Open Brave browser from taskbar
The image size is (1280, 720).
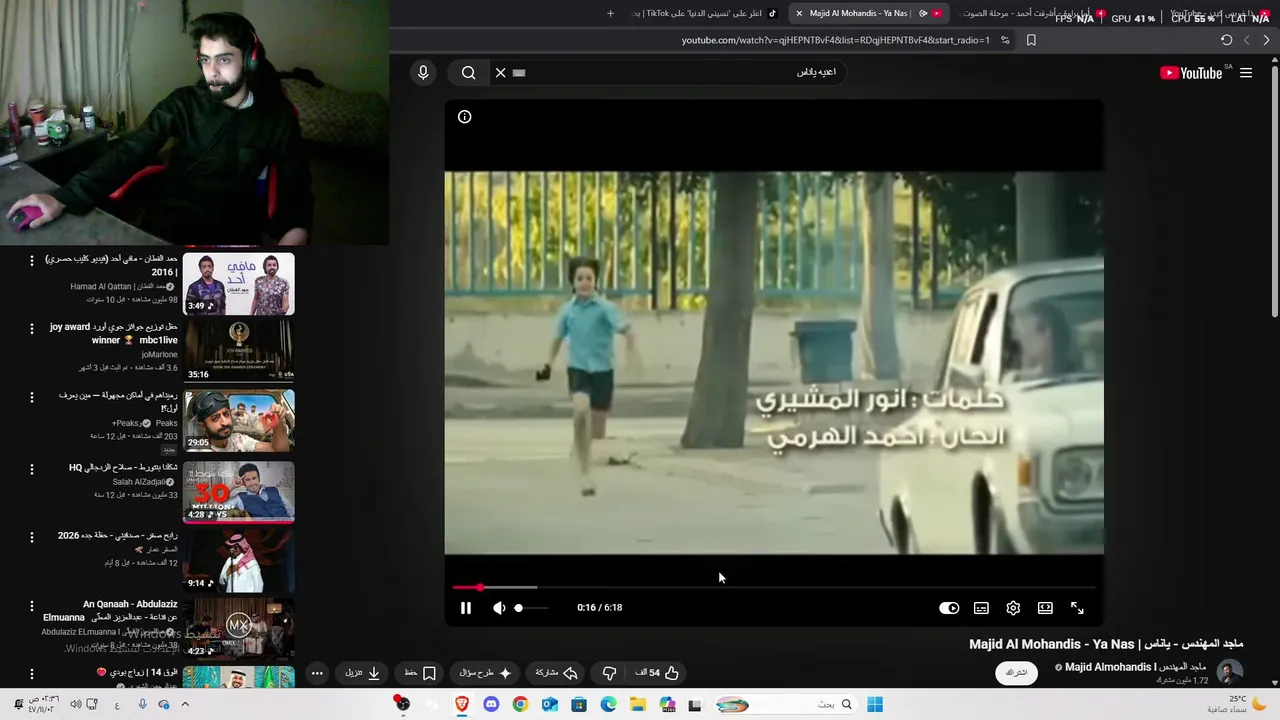462,705
